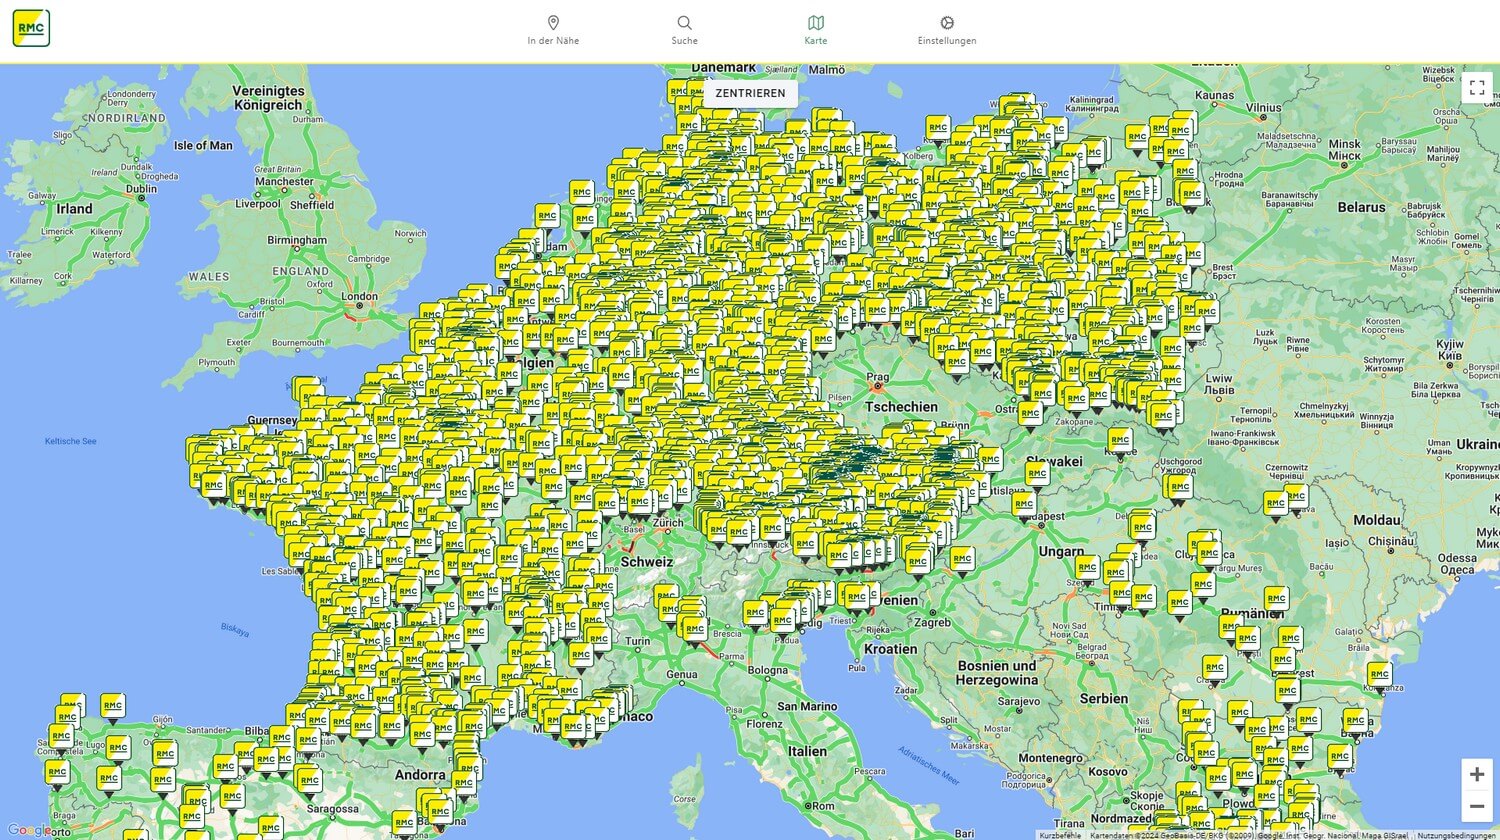Select the RMC marker near Padua
The height and width of the screenshot is (840, 1500).
(x=782, y=622)
